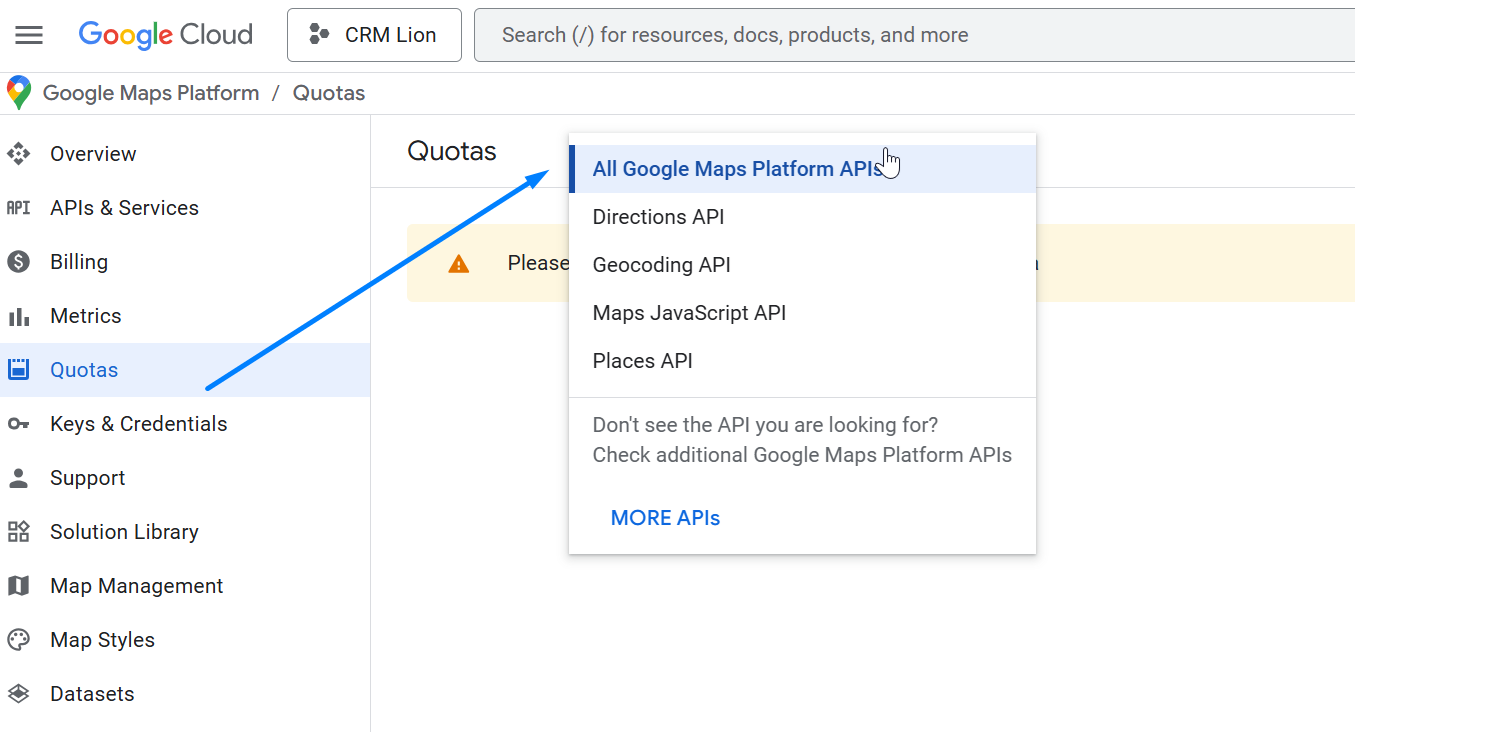
Task: Click the Billing dollar icon
Action: tap(18, 262)
